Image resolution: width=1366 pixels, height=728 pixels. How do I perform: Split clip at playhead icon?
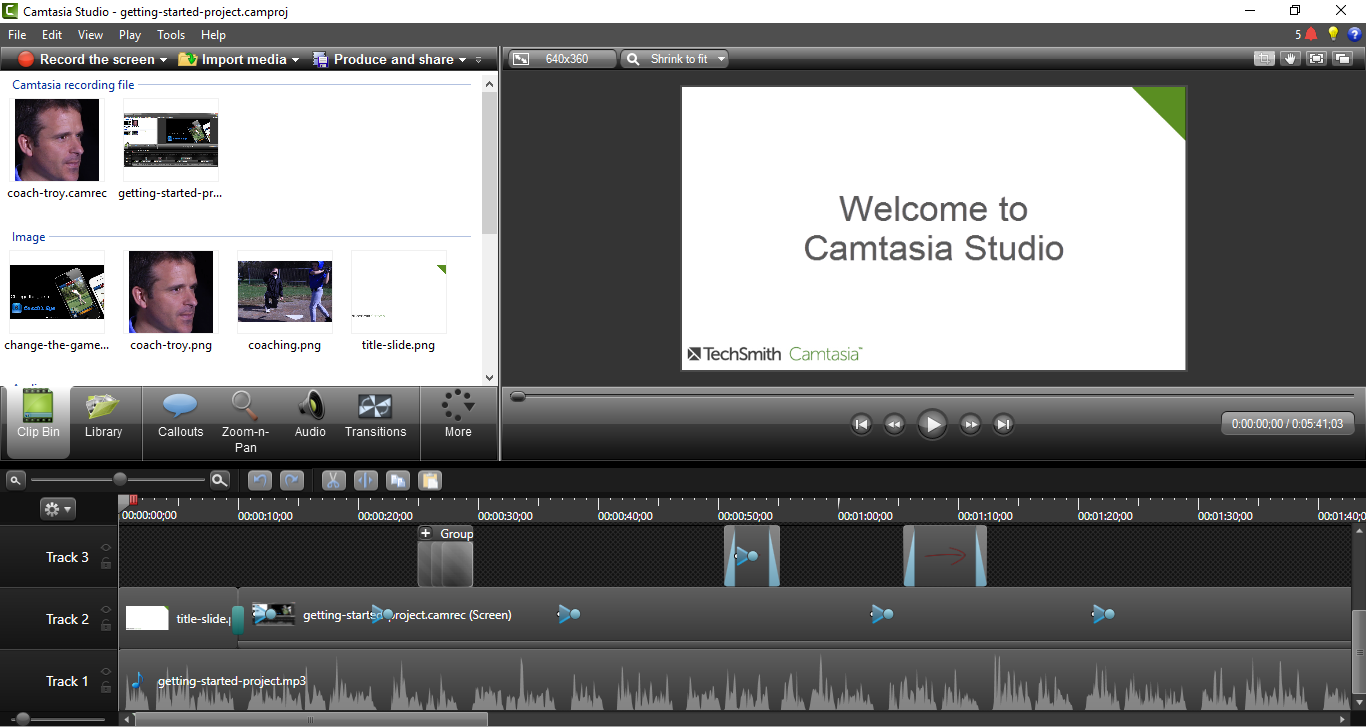366,480
